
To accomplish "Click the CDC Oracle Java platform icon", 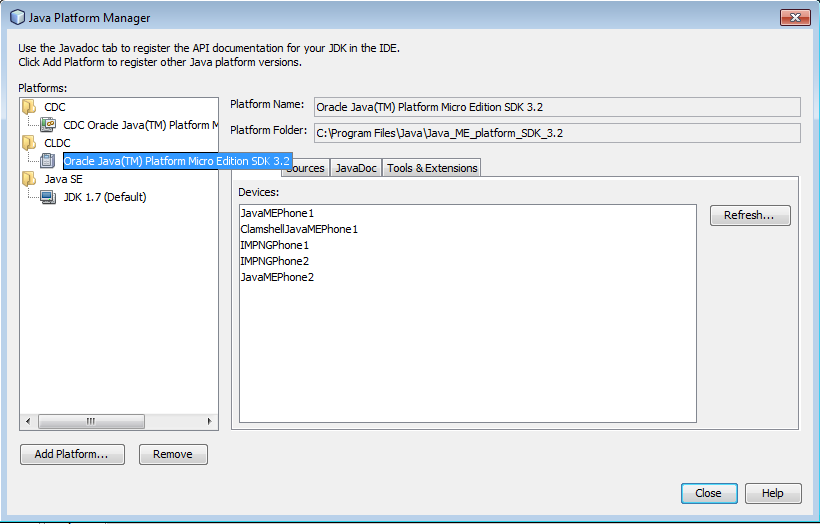I will [48, 124].
